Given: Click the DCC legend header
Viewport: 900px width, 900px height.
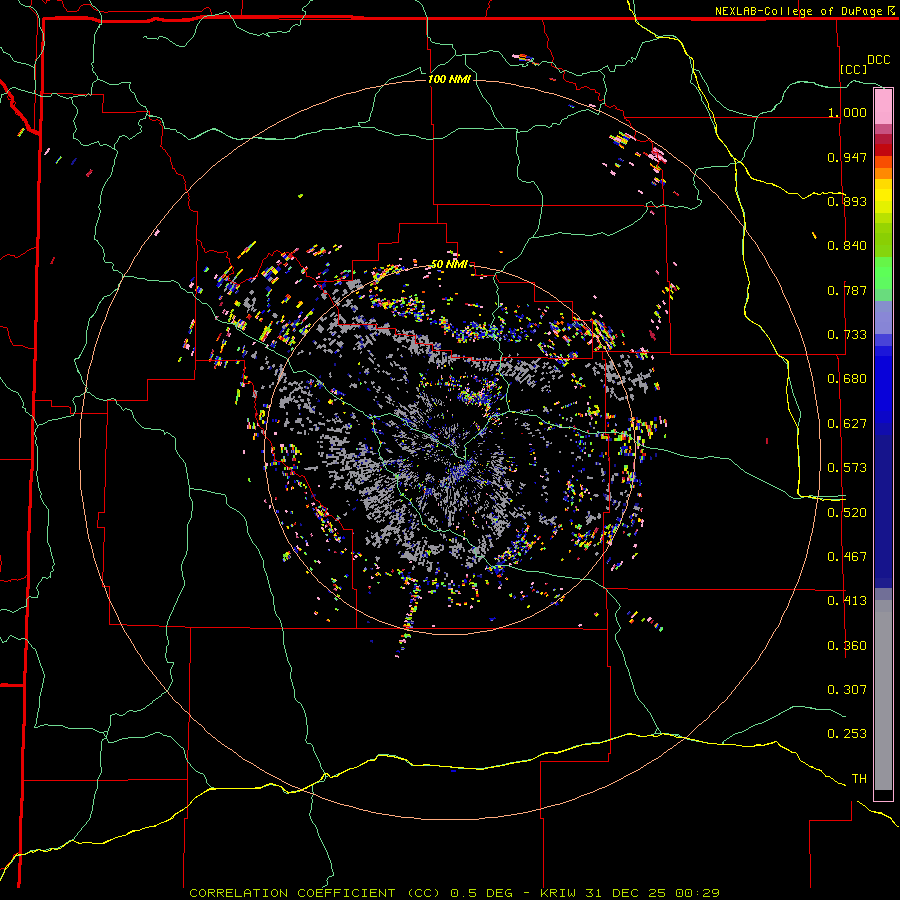Looking at the screenshot, I should (878, 60).
